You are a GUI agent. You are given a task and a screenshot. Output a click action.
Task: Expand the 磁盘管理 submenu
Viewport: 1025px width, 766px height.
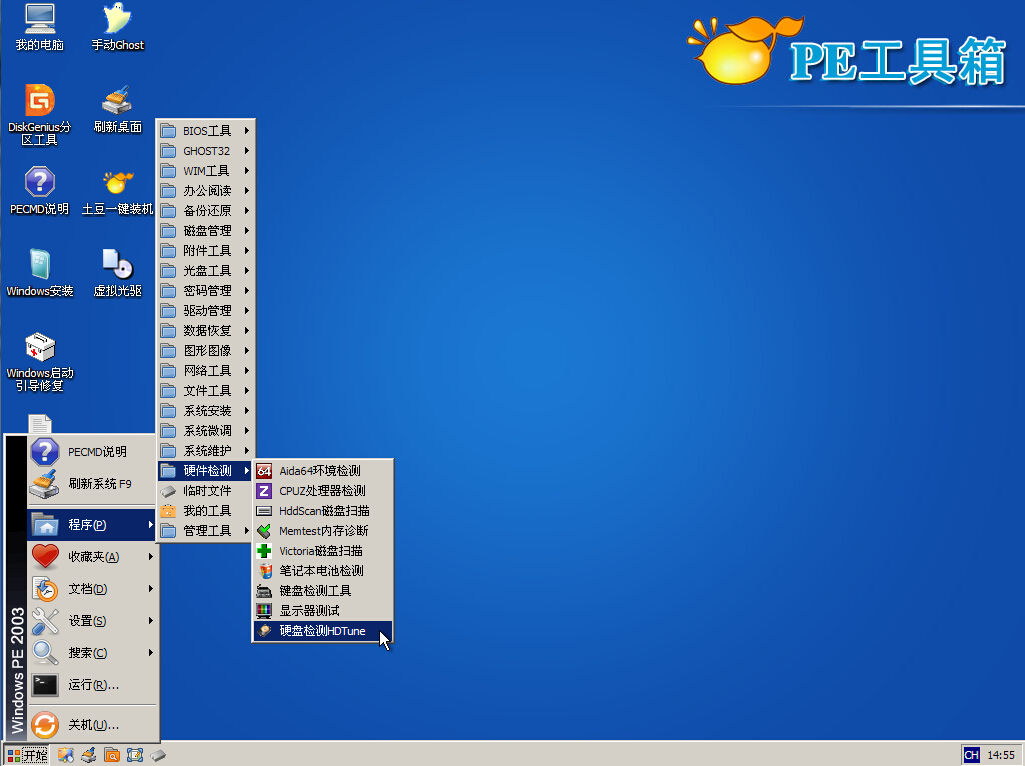pos(205,231)
